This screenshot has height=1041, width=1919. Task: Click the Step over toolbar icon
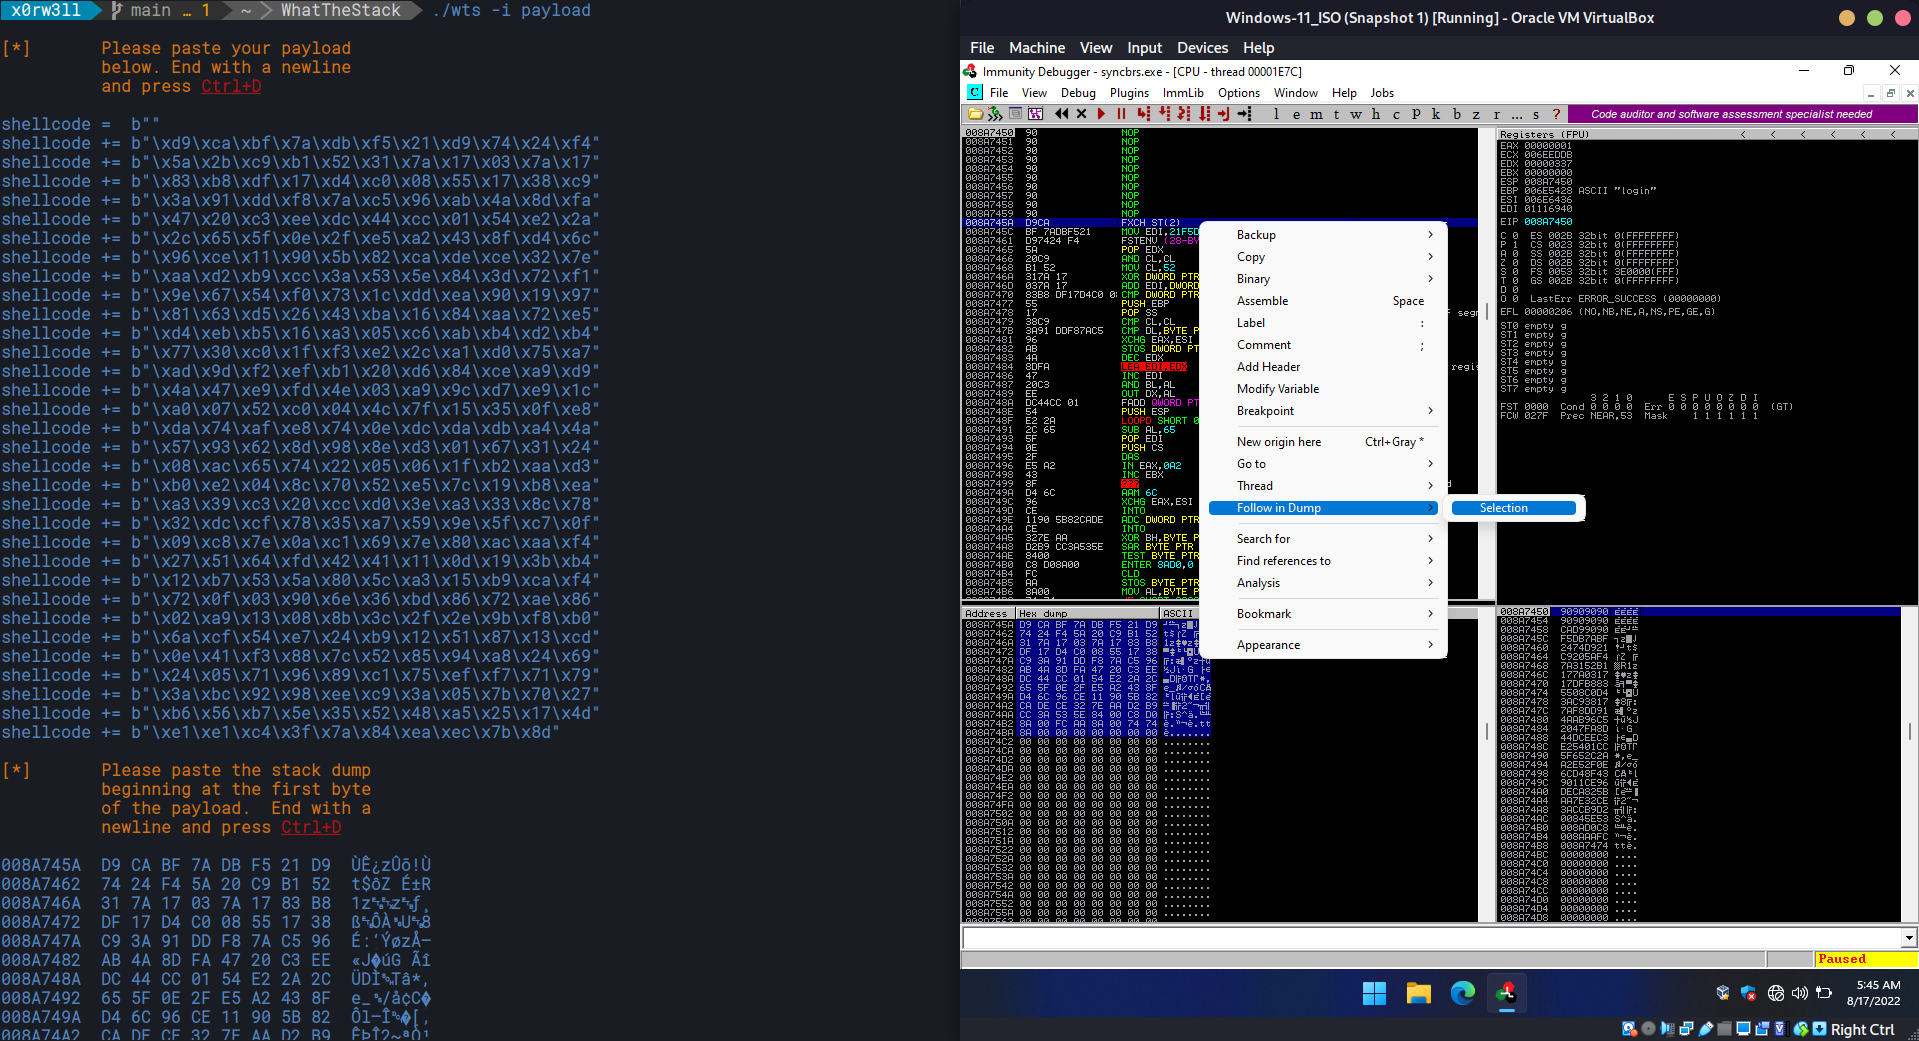point(1164,114)
